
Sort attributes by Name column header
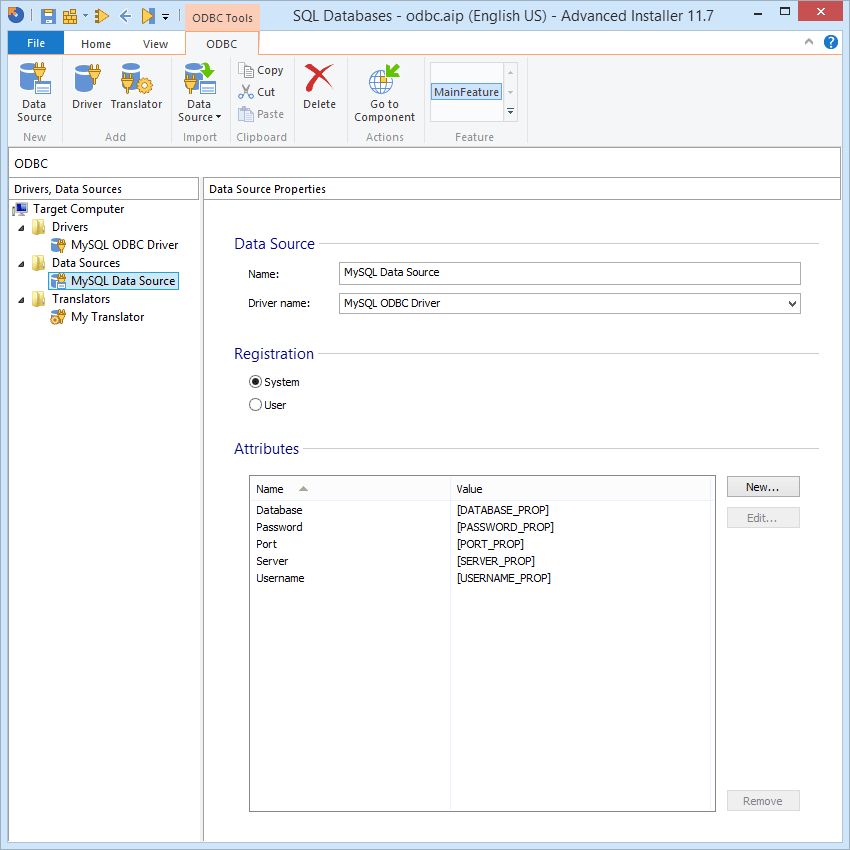(x=350, y=488)
